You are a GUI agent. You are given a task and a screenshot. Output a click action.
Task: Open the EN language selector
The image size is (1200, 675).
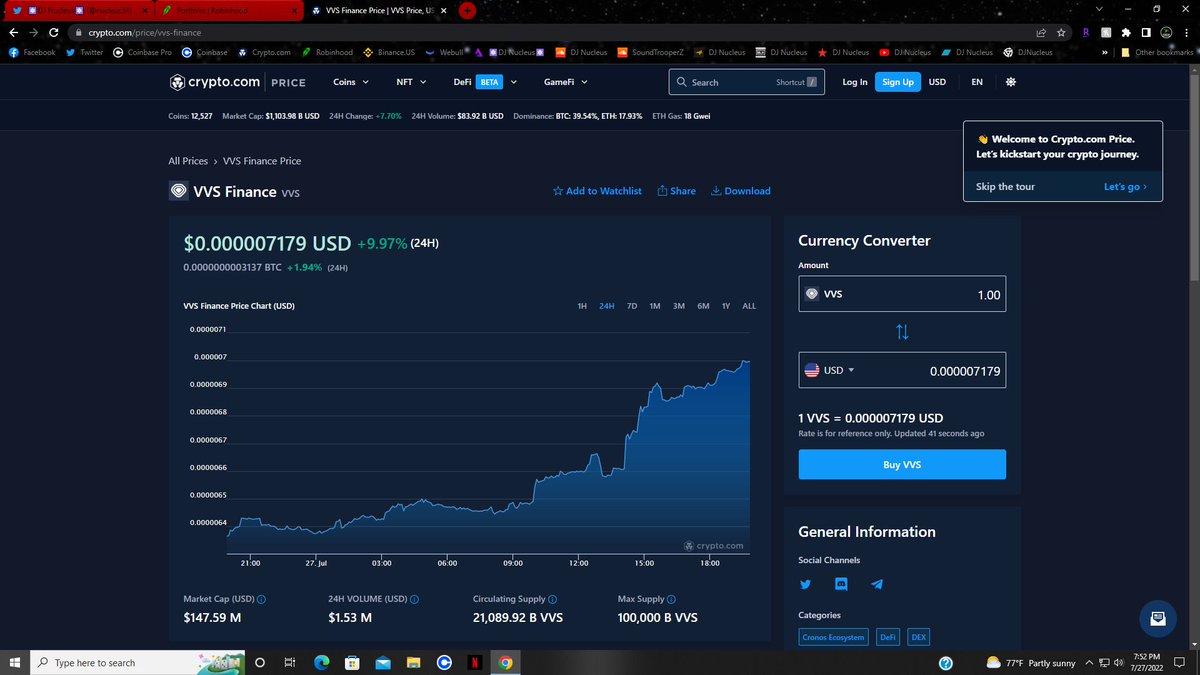click(977, 82)
